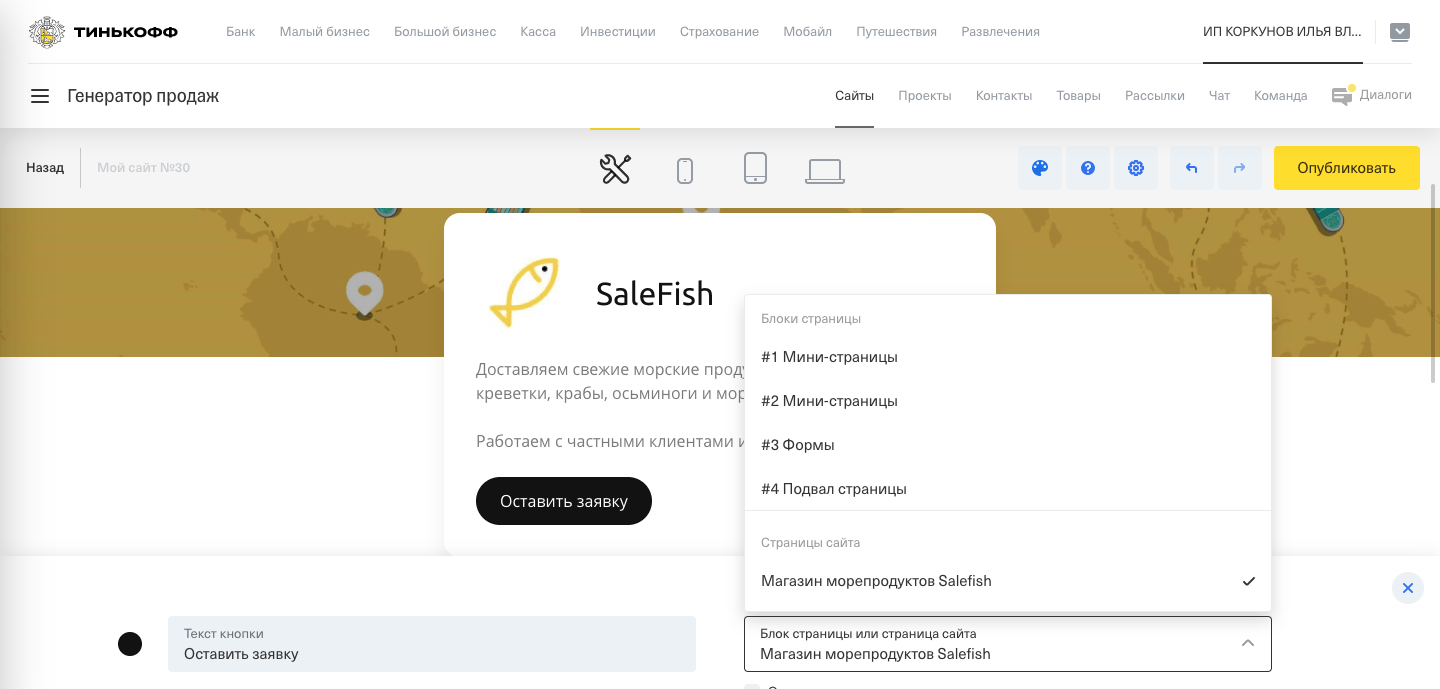The width and height of the screenshot is (1440, 689).
Task: Go to the Банк section
Action: coord(241,32)
